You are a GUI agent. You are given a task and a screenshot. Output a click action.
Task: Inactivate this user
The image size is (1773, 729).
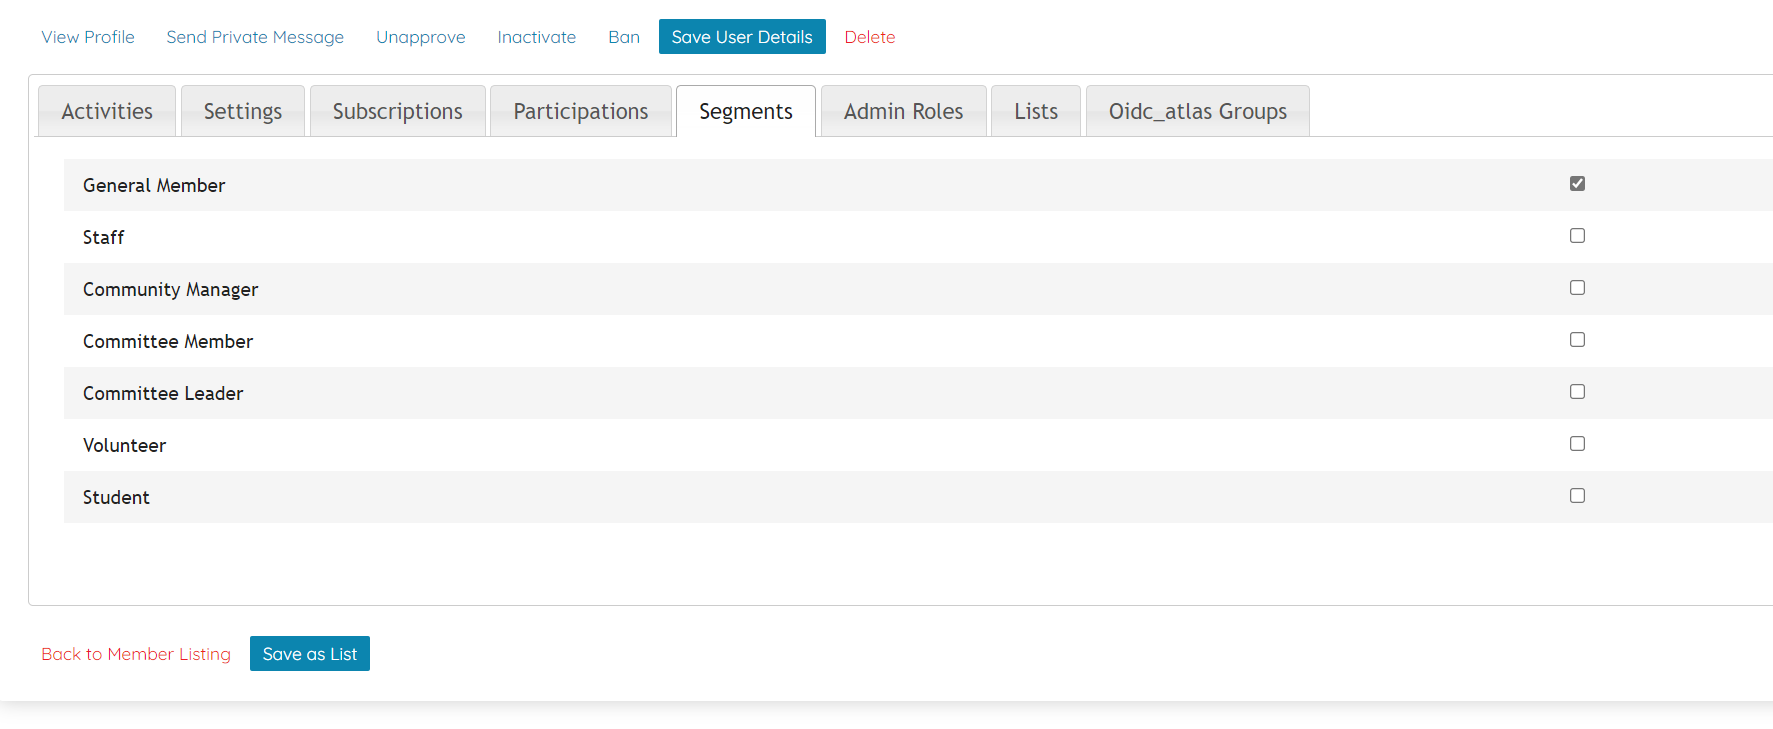537,37
